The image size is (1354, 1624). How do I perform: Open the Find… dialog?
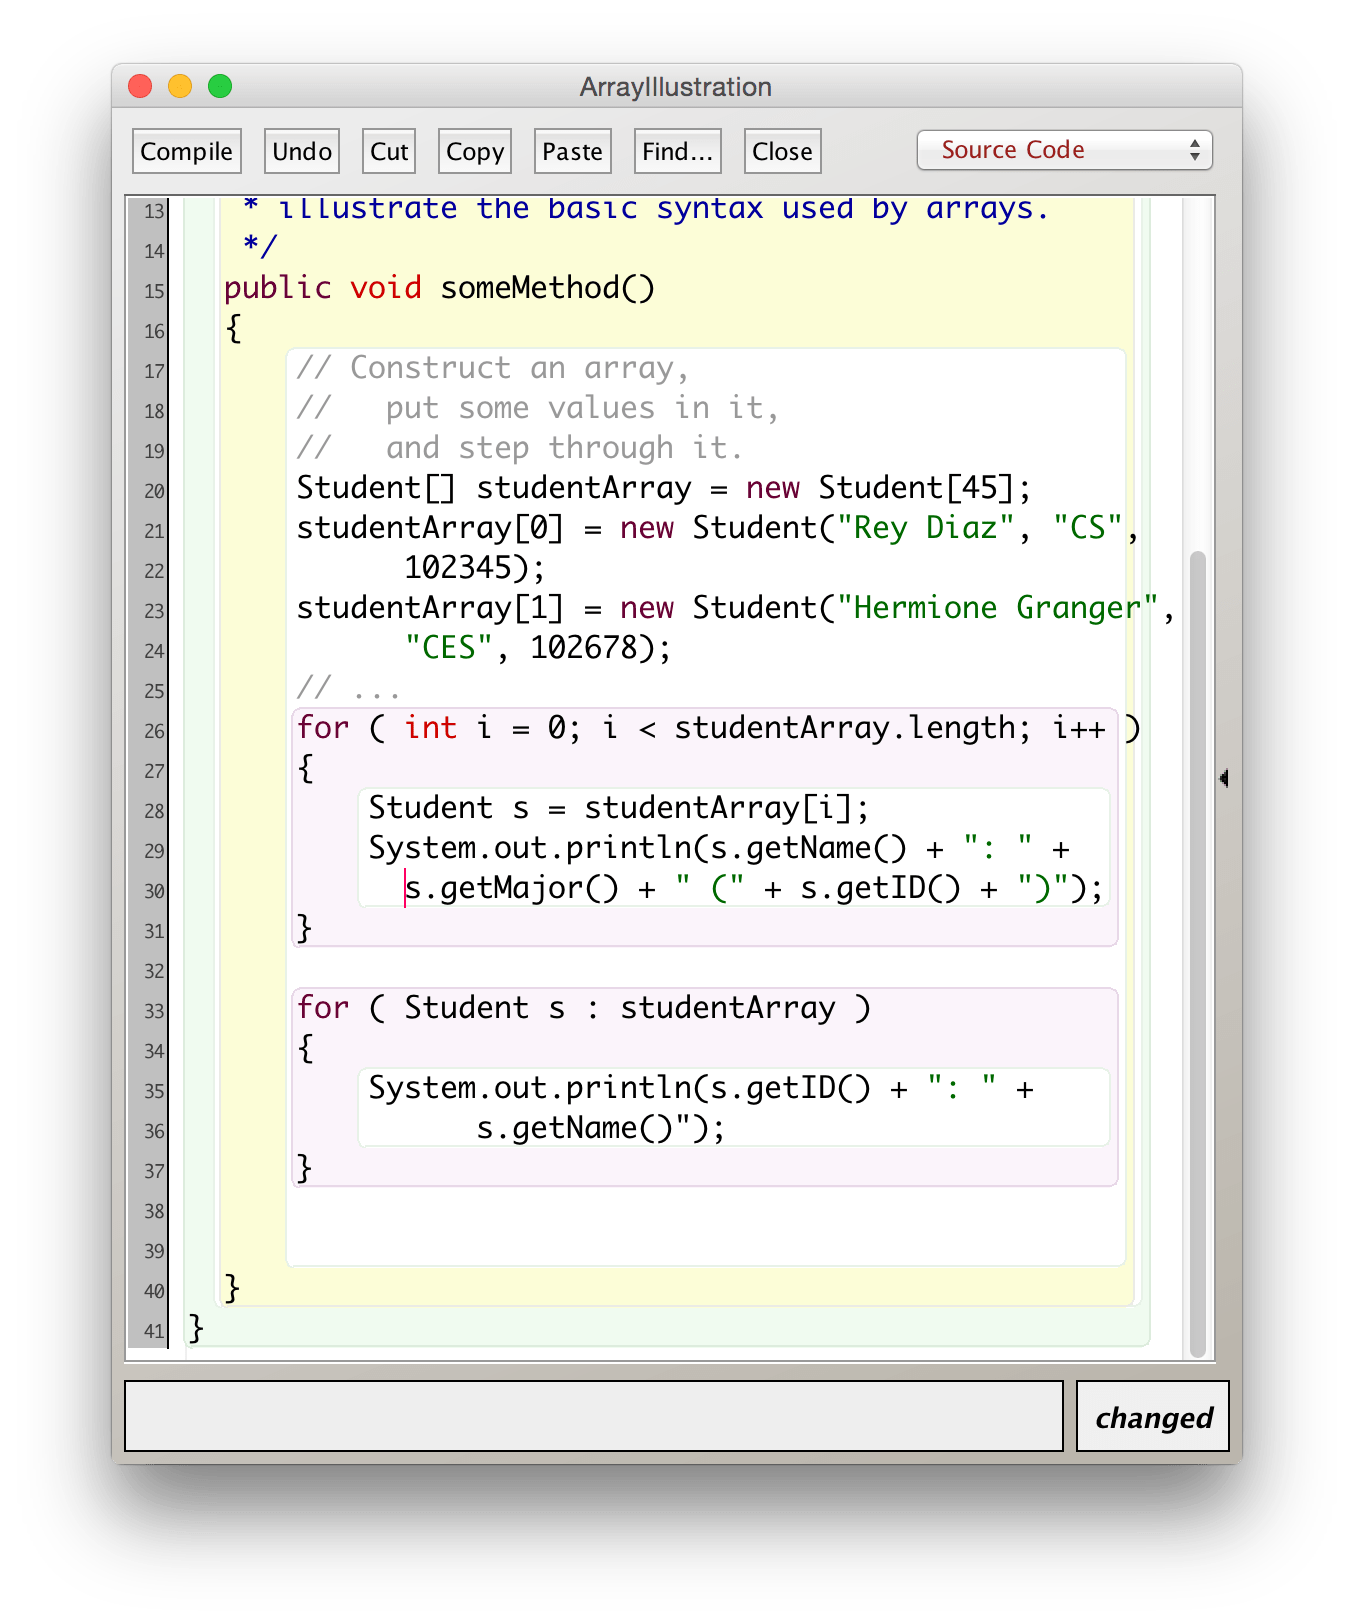pyautogui.click(x=678, y=151)
